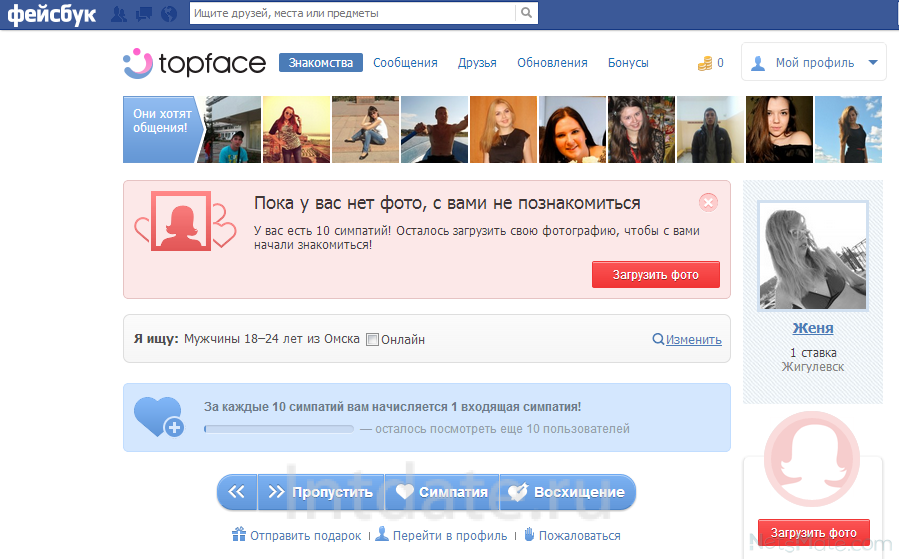Go to the Сообщения tab

tap(405, 62)
